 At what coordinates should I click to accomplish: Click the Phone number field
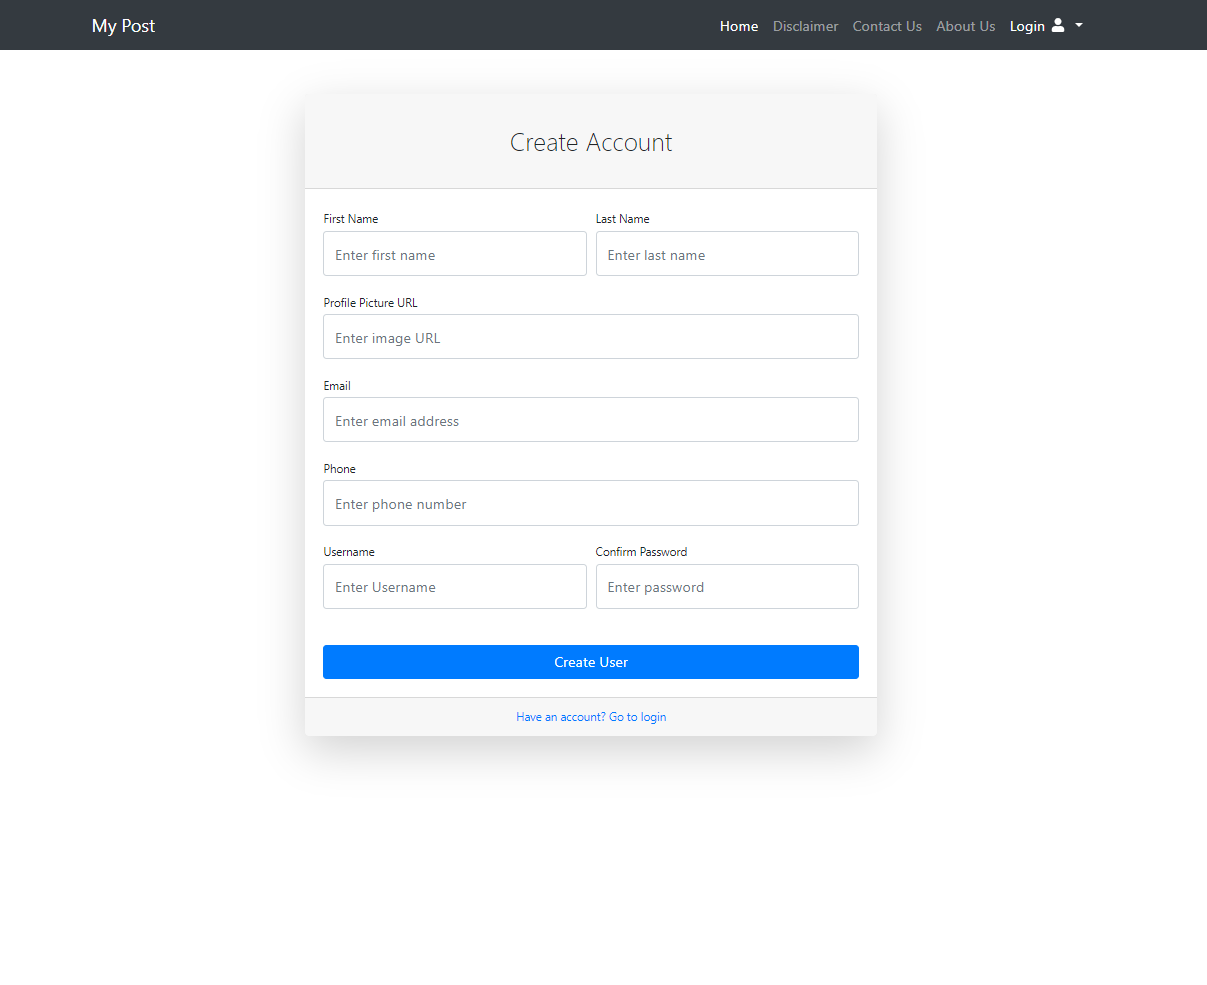pyautogui.click(x=591, y=503)
